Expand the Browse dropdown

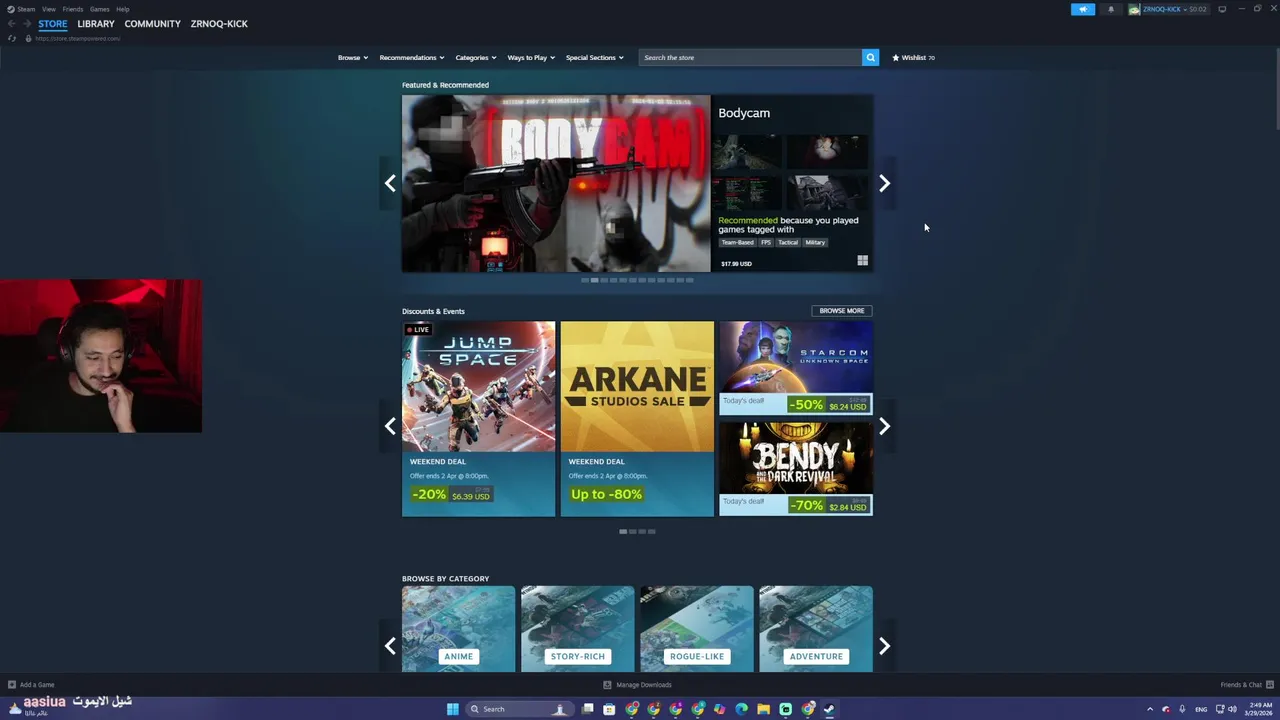coord(353,57)
